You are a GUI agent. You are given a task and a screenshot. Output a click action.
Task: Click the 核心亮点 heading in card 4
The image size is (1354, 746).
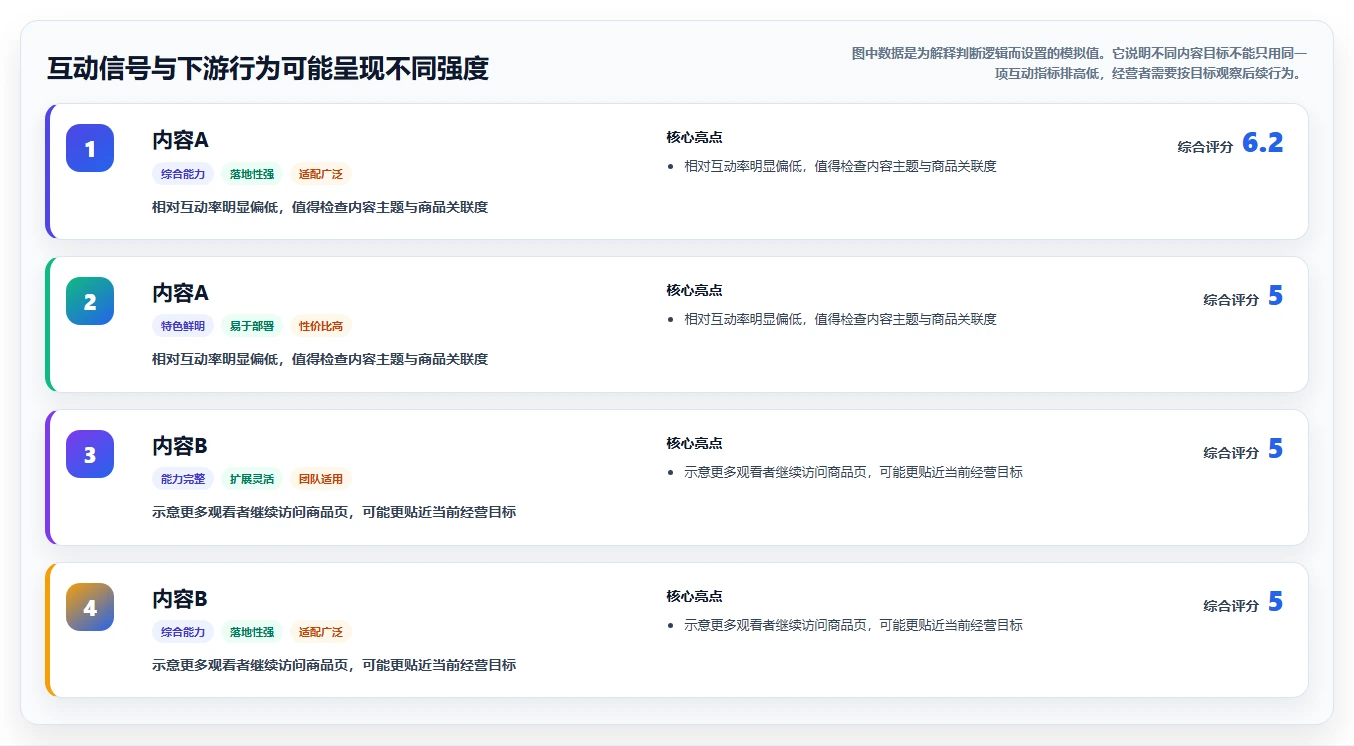click(x=694, y=596)
